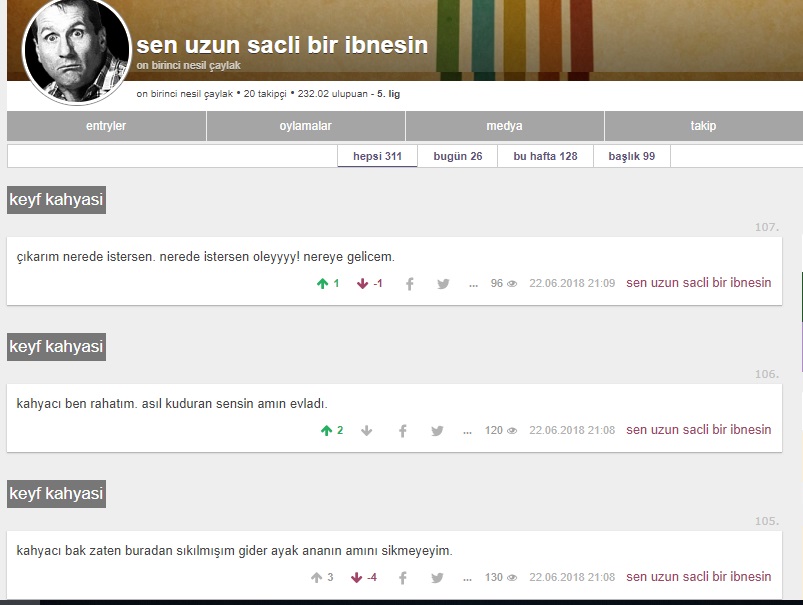803x605 pixels.
Task: Upvote entry number 105
Action: (317, 578)
